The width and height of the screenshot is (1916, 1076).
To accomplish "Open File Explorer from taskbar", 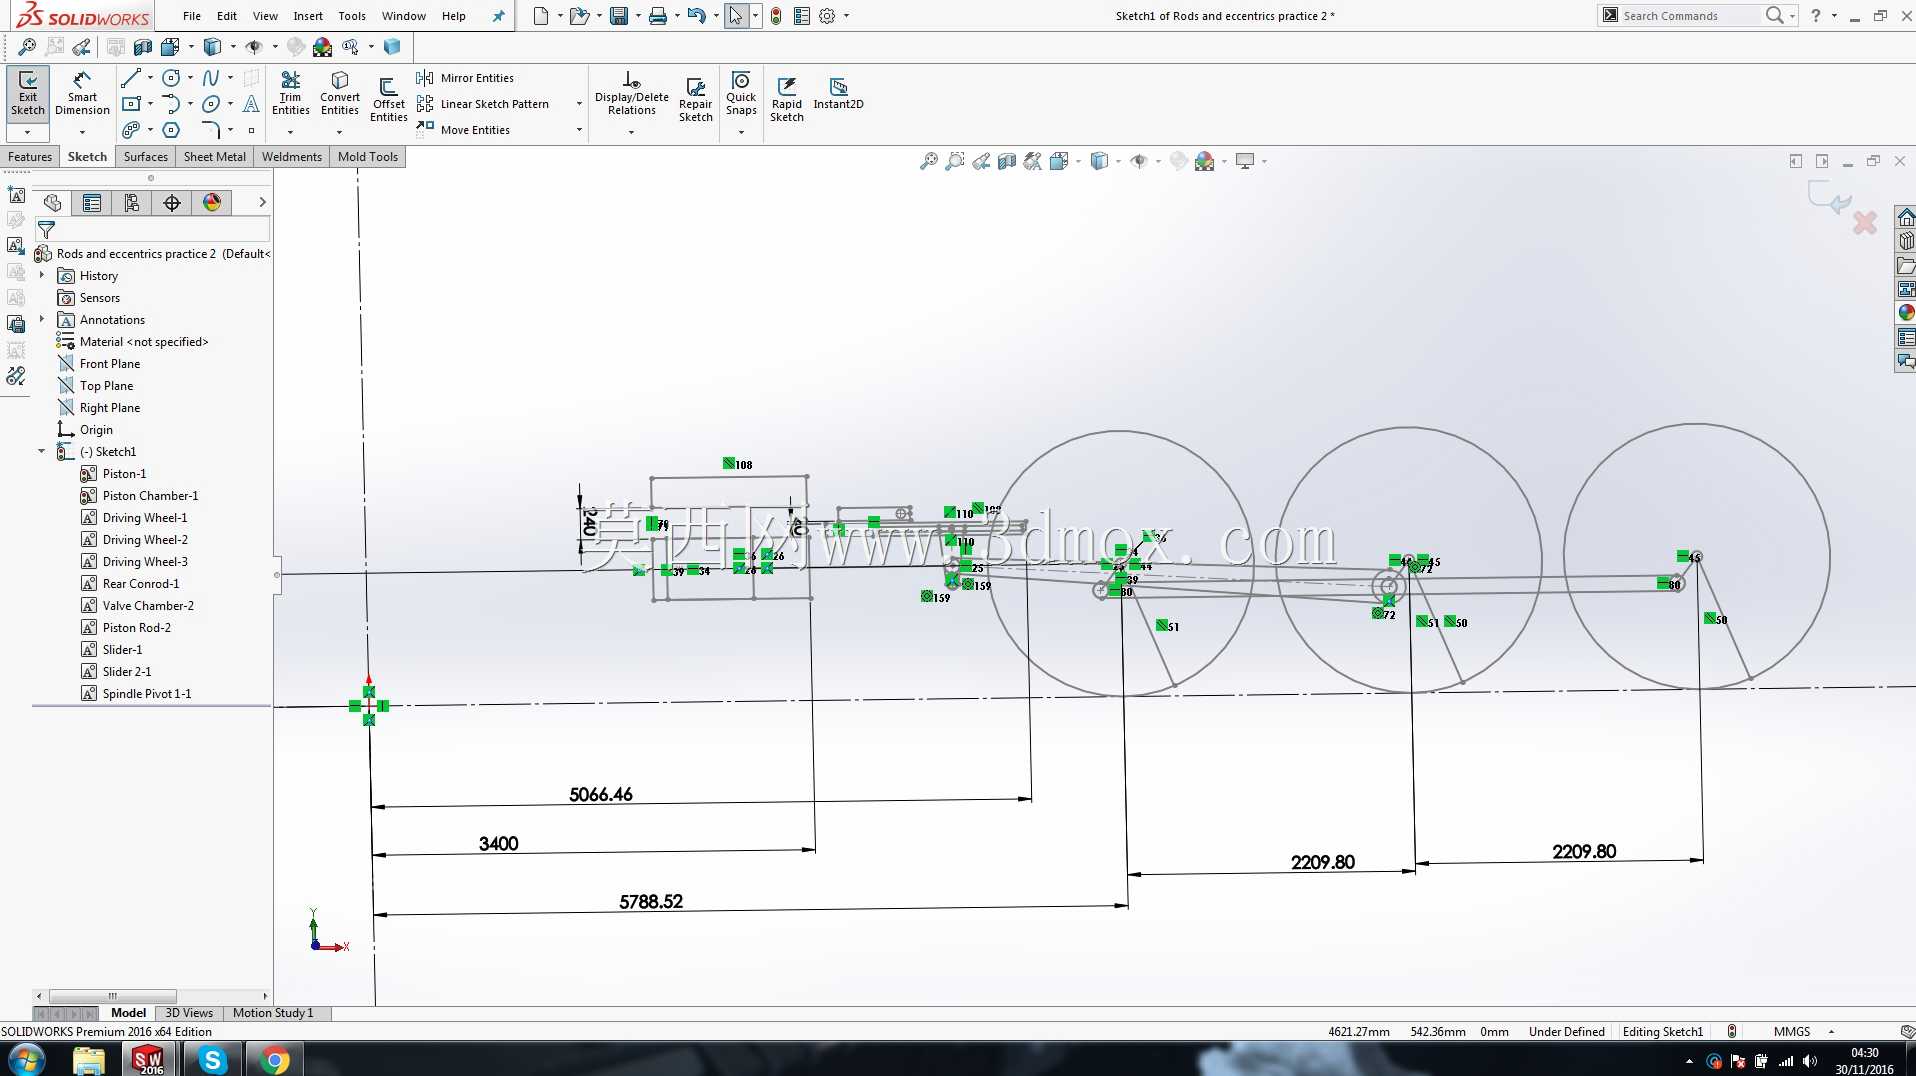I will (x=88, y=1060).
